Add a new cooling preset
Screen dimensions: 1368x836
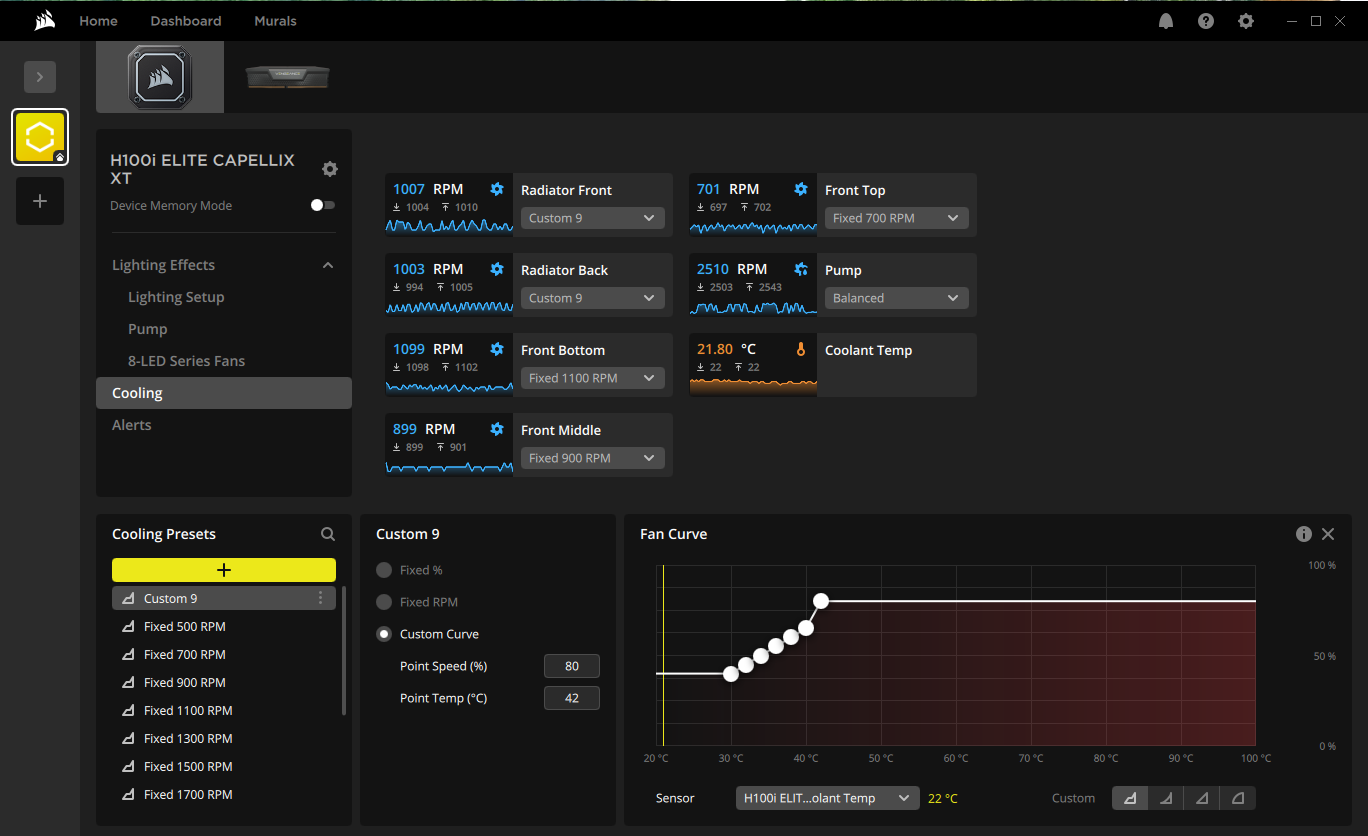(x=224, y=570)
